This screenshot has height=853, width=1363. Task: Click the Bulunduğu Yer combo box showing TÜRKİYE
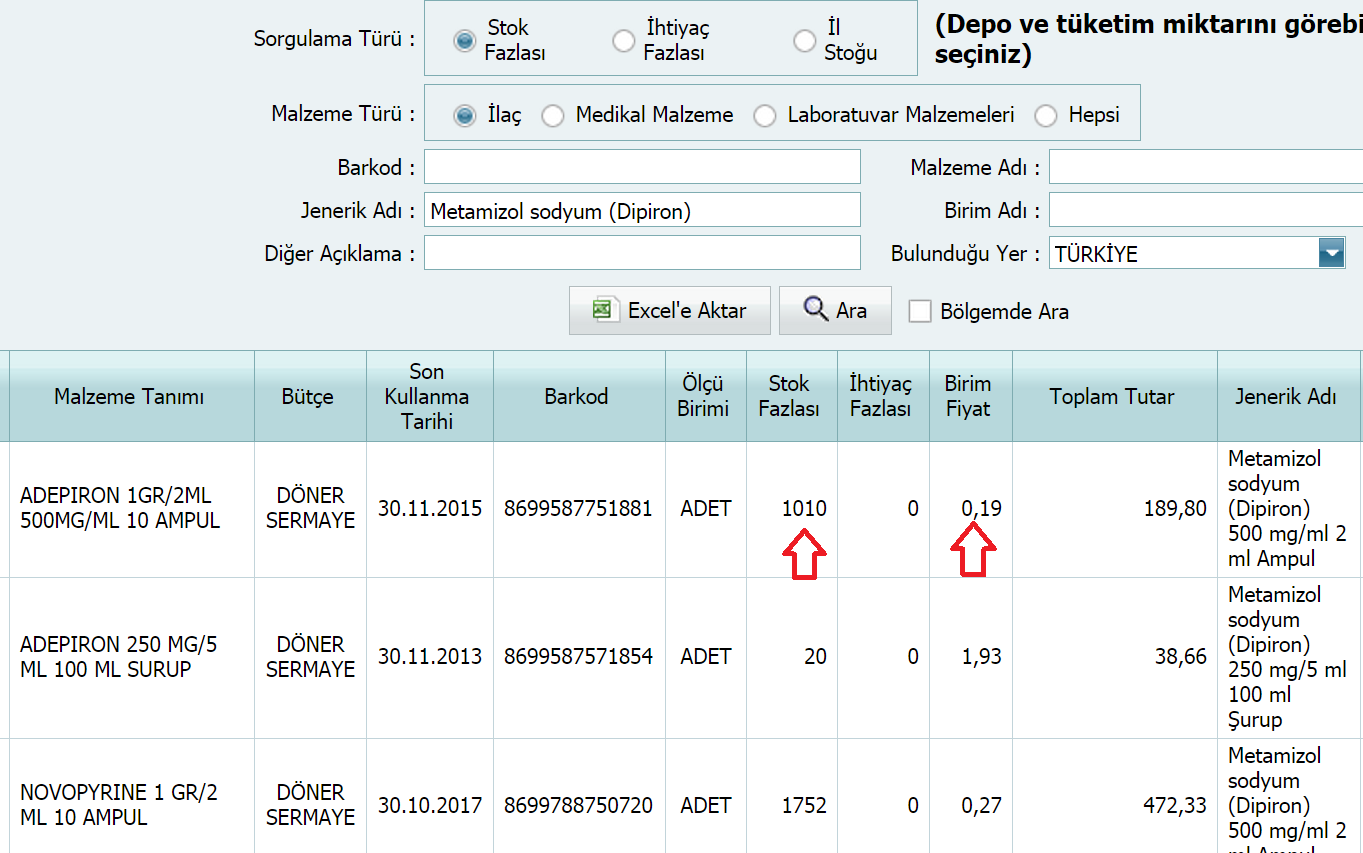click(x=1197, y=253)
